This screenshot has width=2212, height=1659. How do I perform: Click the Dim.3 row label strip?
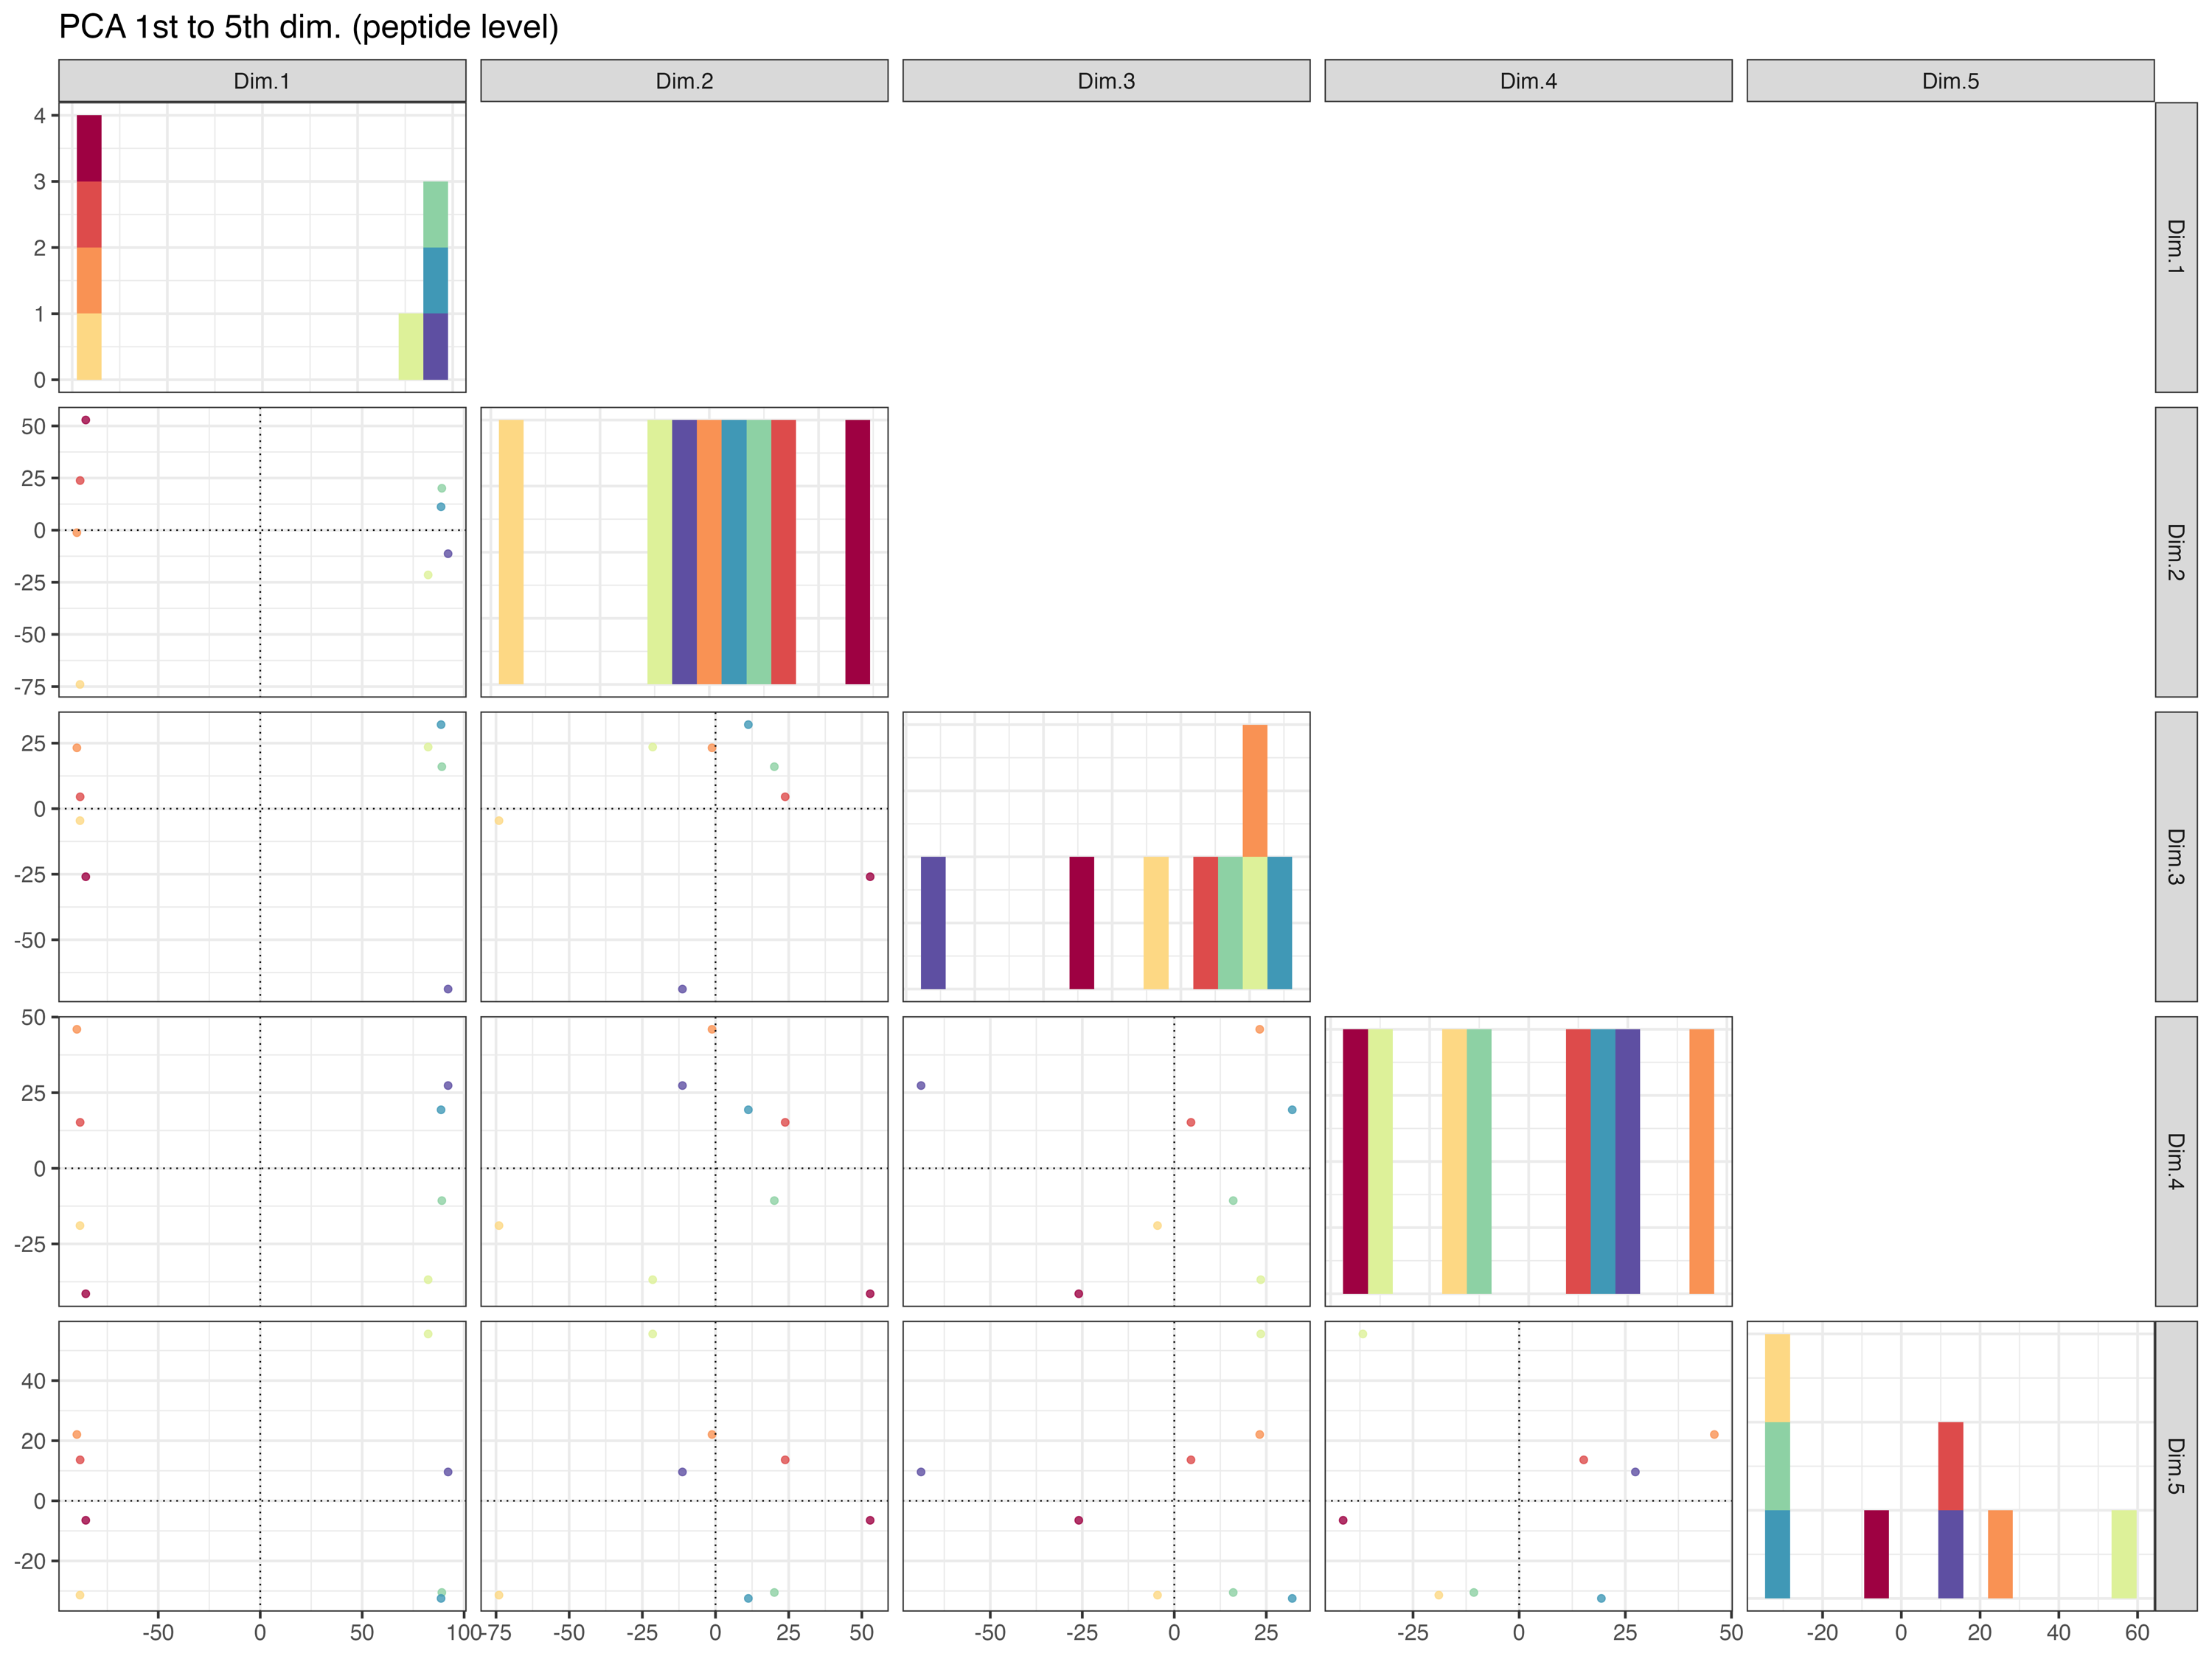point(2175,856)
